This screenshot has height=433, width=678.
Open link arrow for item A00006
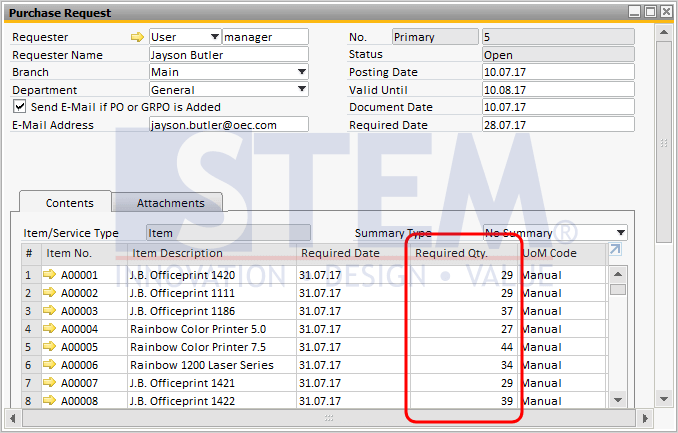tap(49, 364)
